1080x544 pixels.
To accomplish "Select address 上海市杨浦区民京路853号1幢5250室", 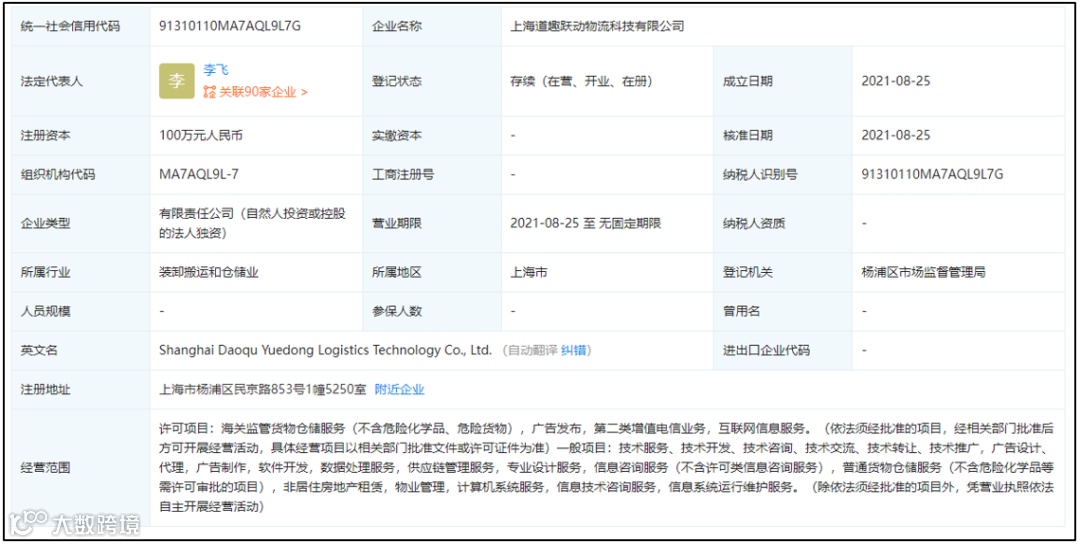I will [x=263, y=390].
